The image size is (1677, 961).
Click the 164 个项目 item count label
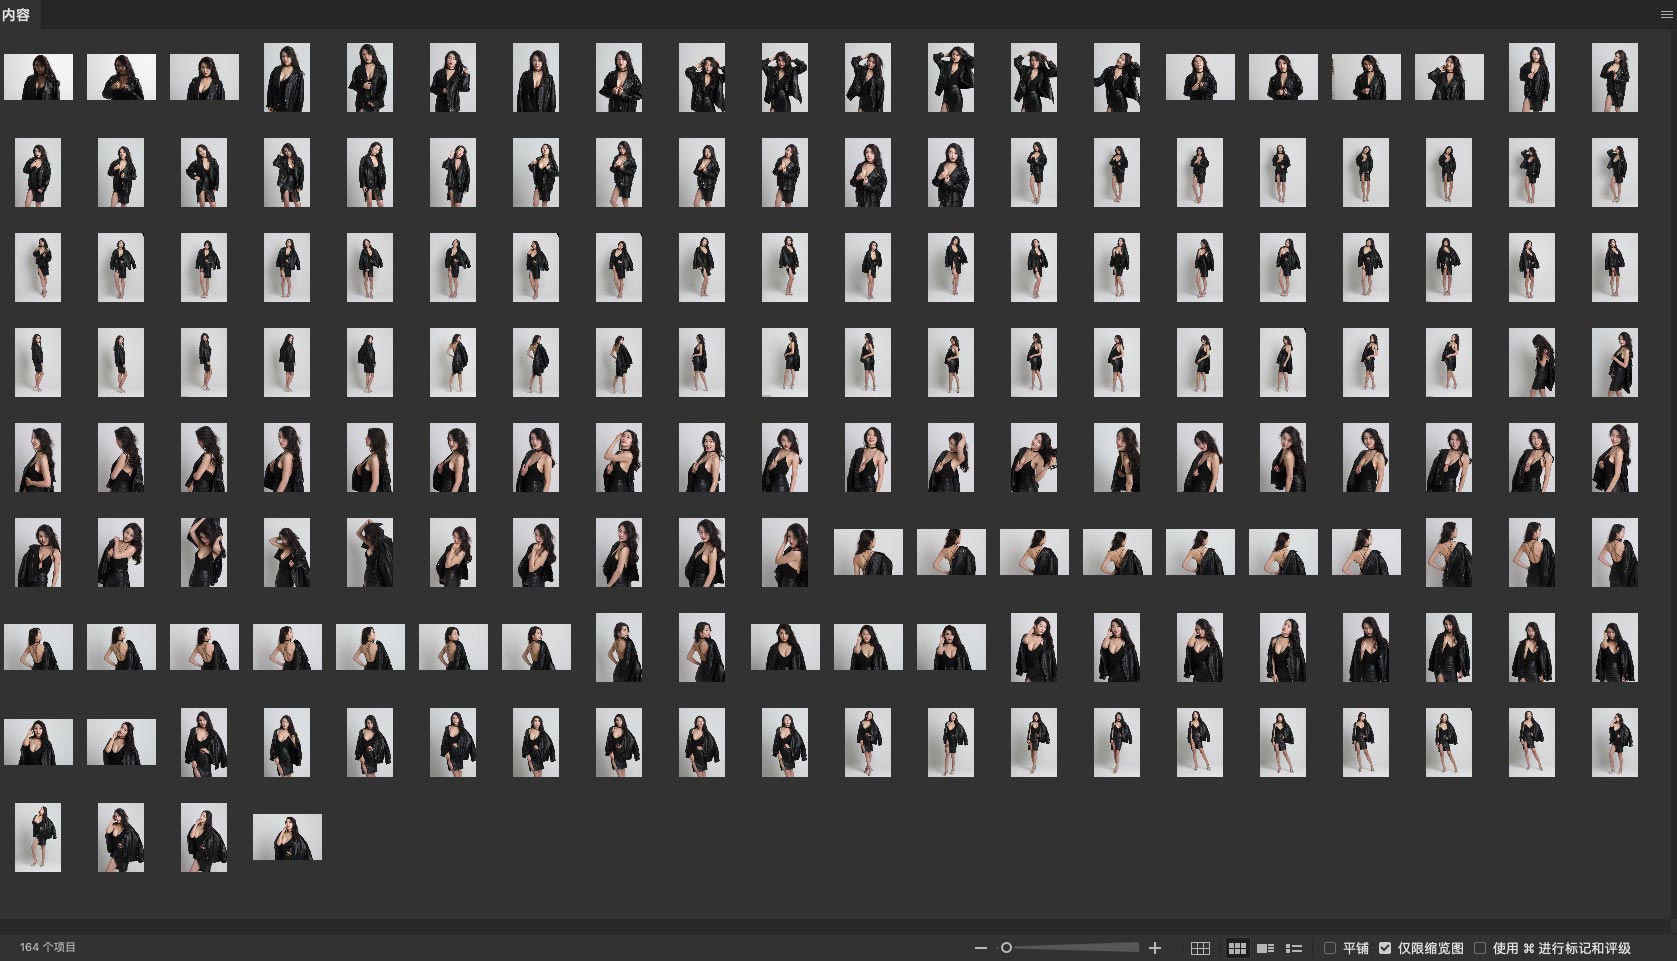click(48, 947)
